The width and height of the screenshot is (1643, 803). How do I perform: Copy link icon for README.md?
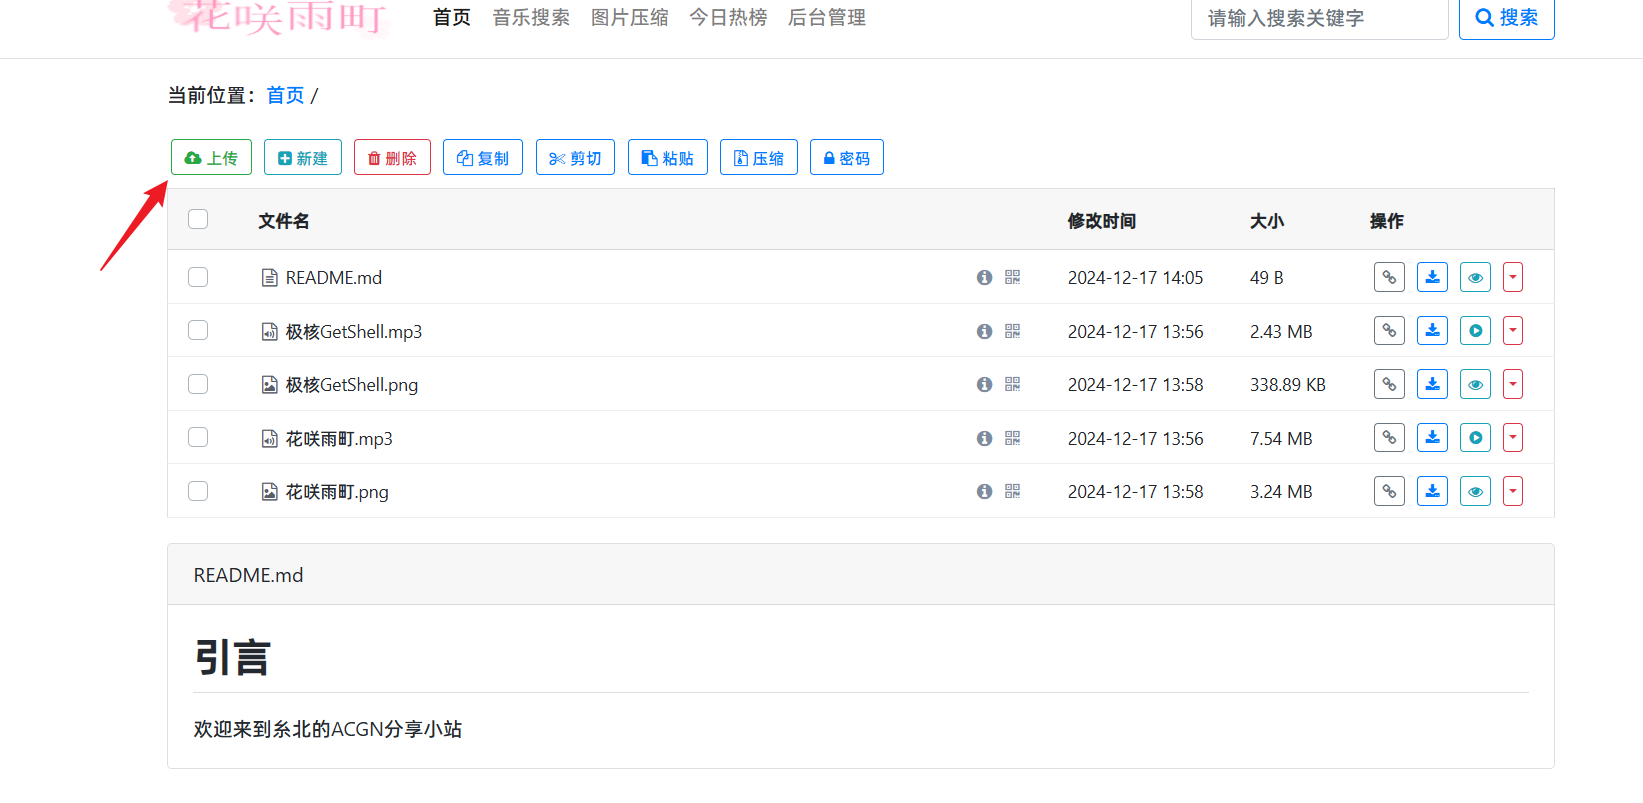coord(1389,277)
